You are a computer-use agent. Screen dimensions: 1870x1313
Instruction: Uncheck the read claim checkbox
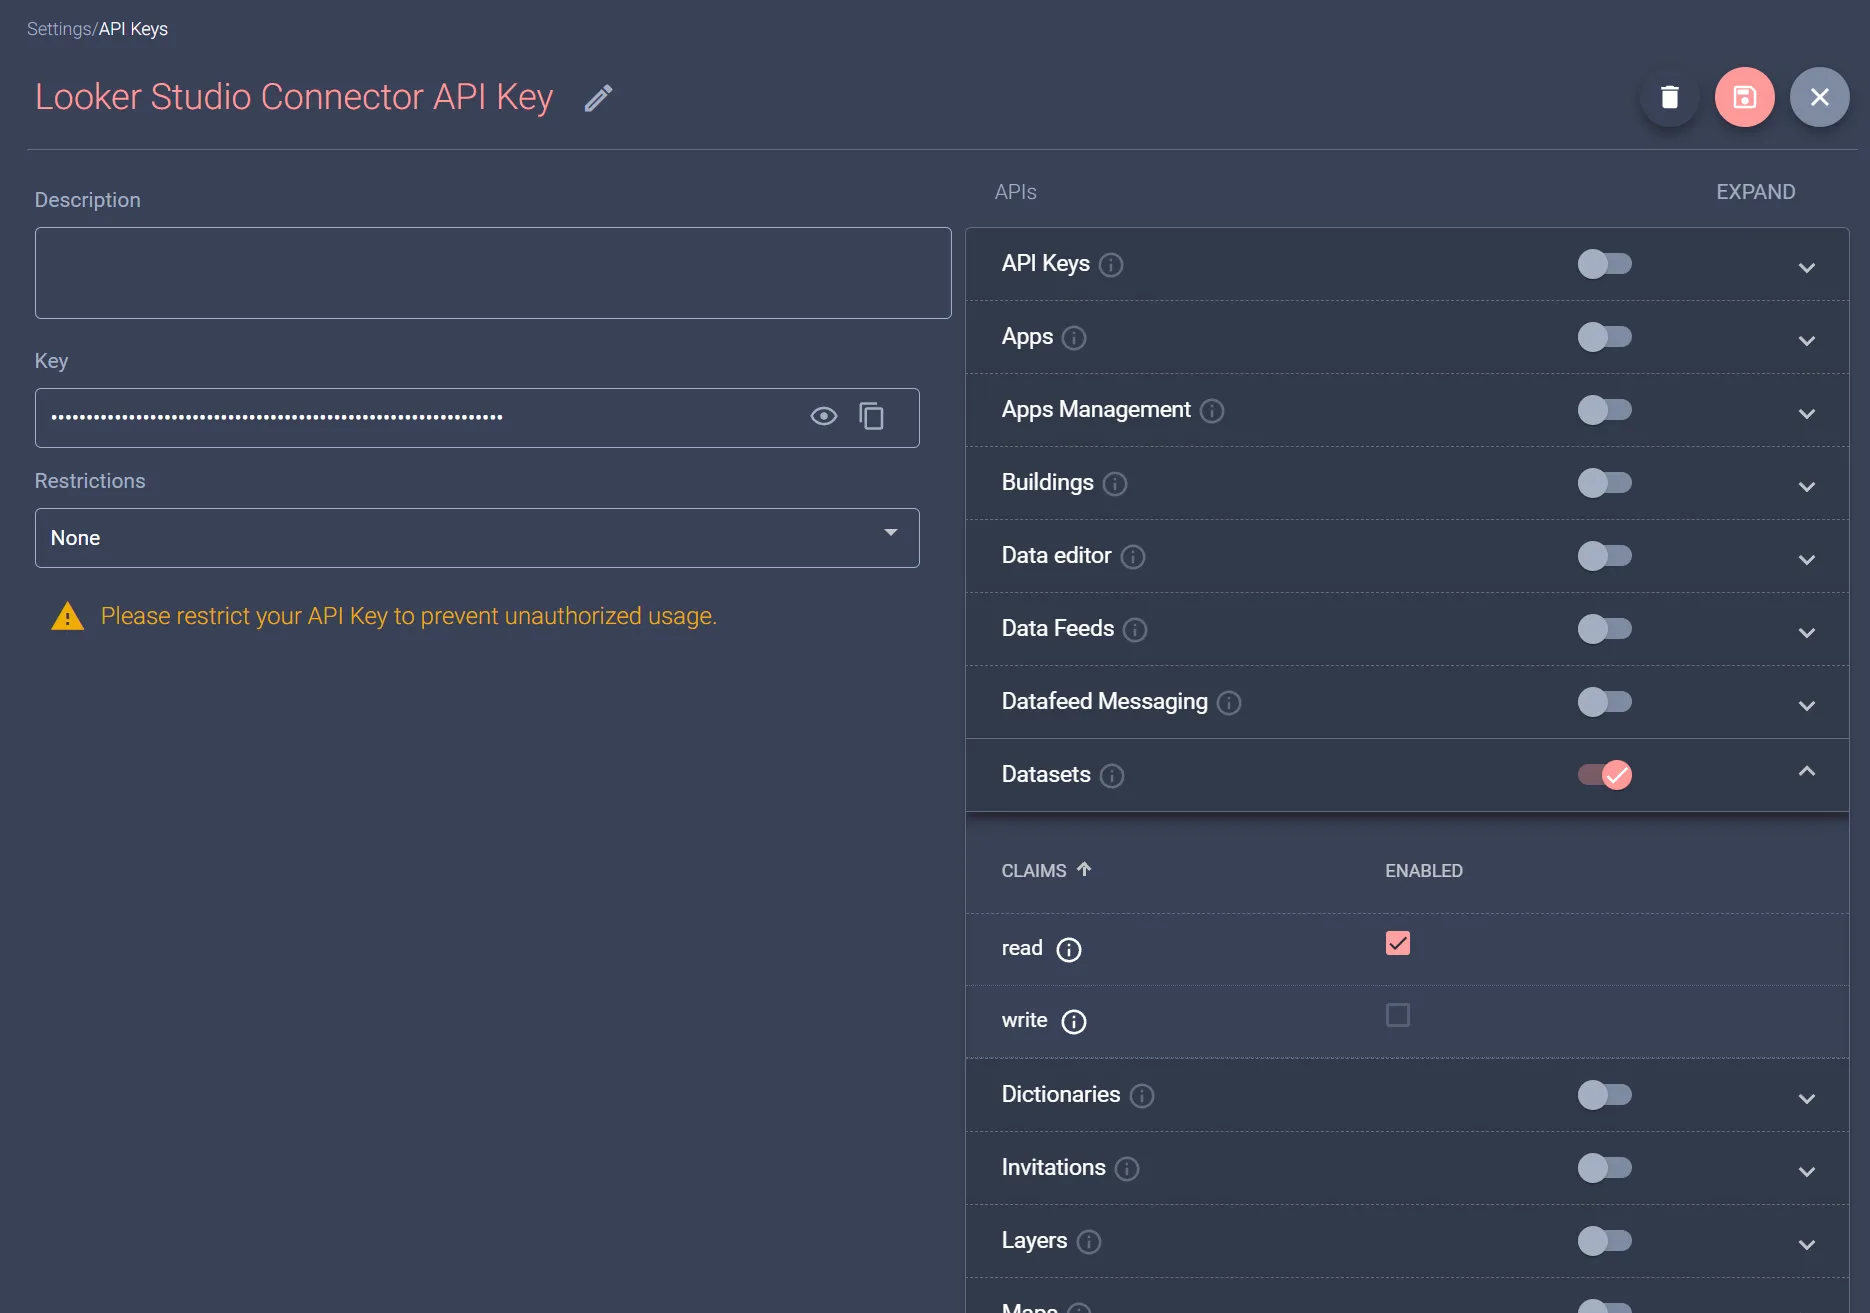1398,943
